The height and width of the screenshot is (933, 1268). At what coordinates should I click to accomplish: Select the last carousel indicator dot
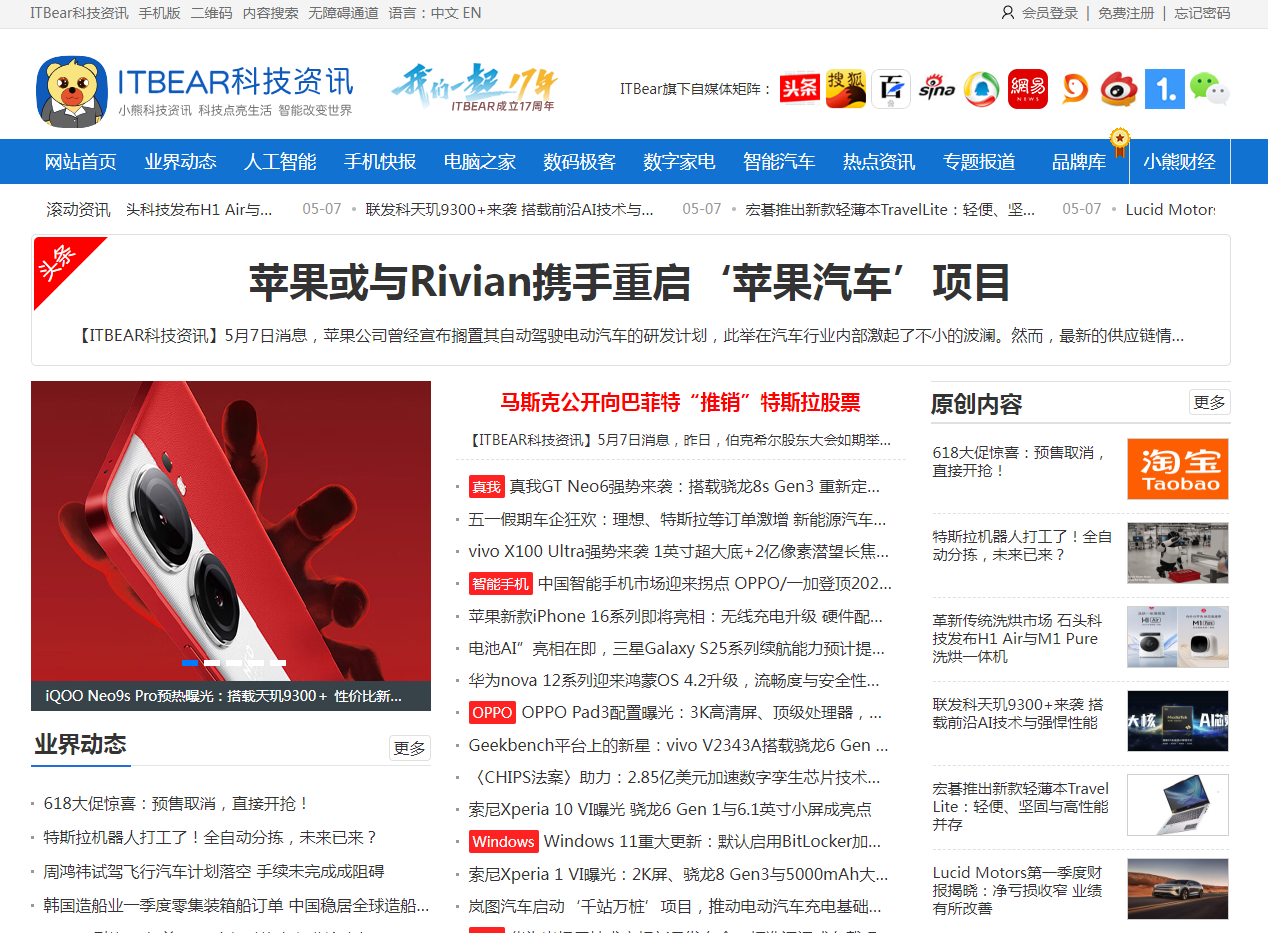tap(278, 662)
